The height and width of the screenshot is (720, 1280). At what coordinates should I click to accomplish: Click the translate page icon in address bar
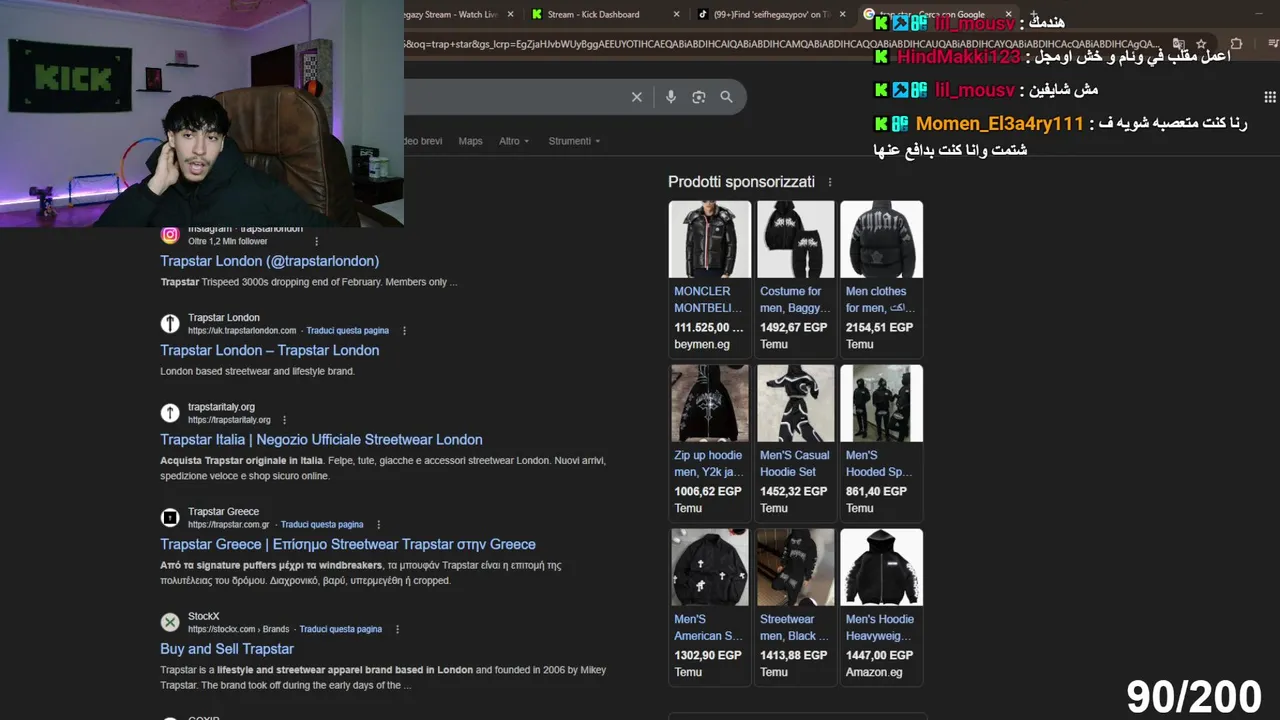(x=1179, y=44)
